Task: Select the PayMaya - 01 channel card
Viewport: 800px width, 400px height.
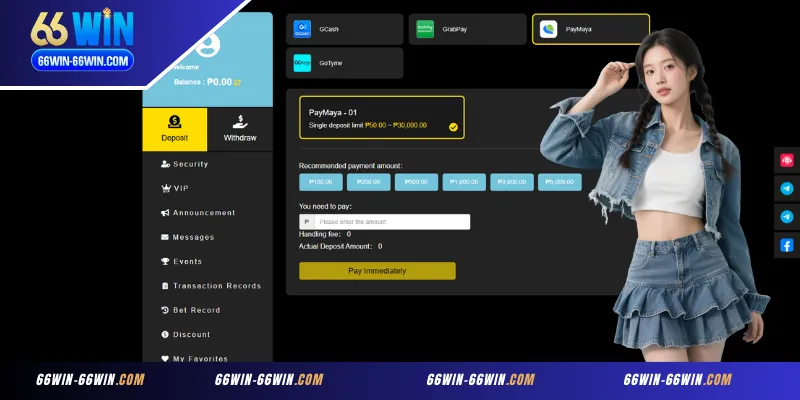Action: click(382, 117)
